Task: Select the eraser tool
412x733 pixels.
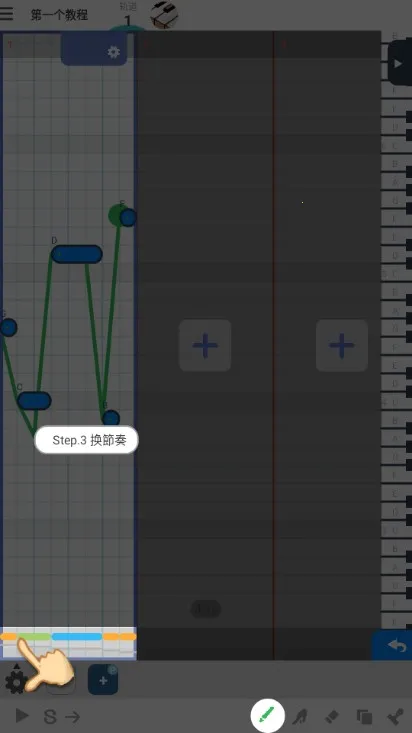Action: 331,716
